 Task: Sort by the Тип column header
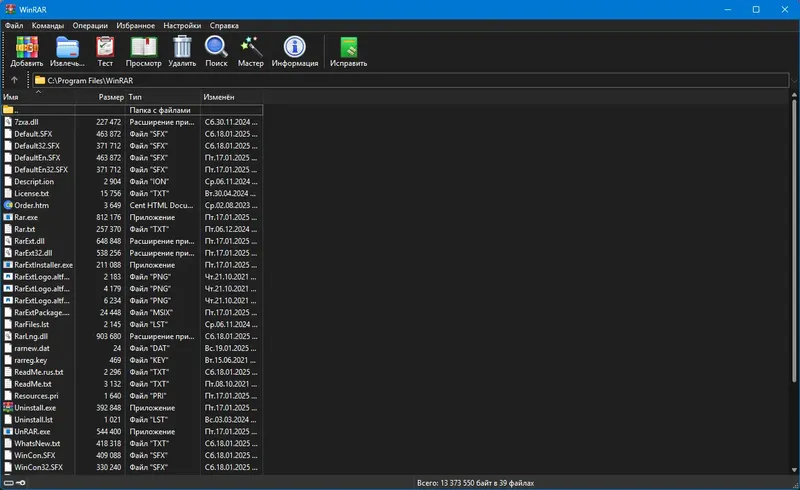click(163, 97)
